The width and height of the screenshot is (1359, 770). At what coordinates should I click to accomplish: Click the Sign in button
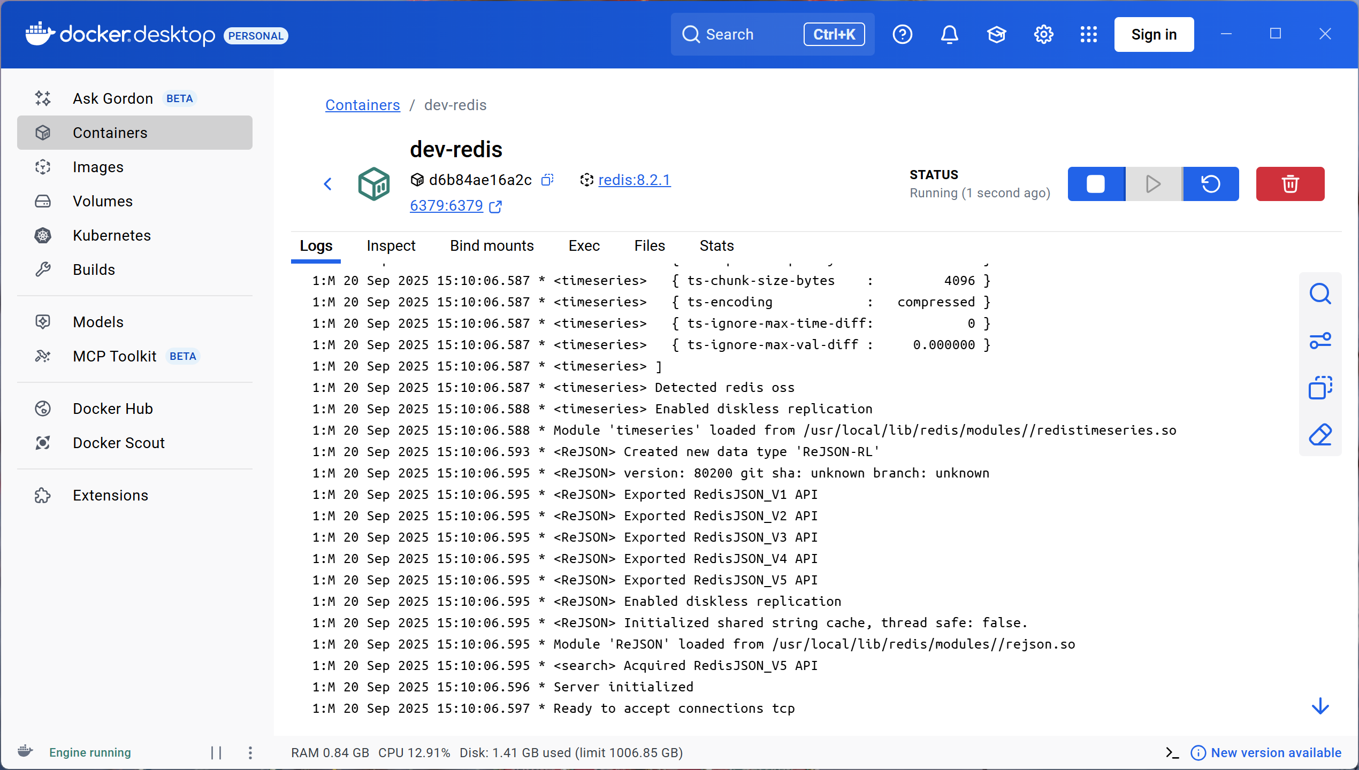coord(1154,34)
